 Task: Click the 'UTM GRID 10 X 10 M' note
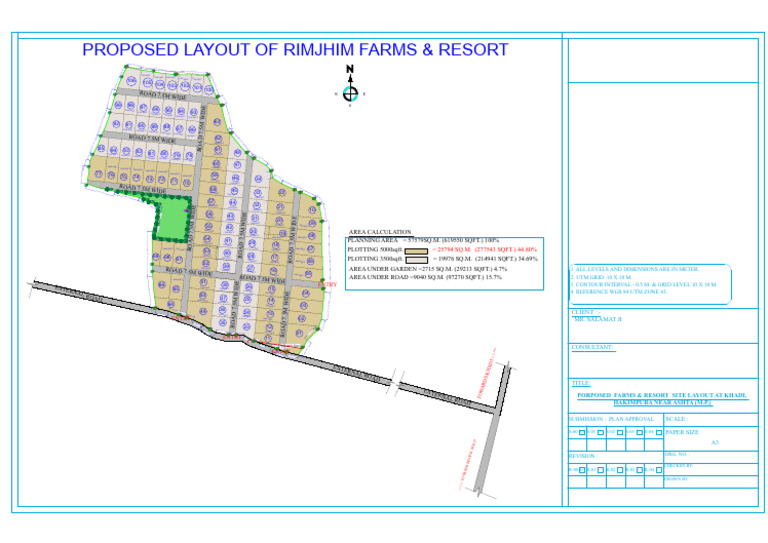(x=601, y=277)
